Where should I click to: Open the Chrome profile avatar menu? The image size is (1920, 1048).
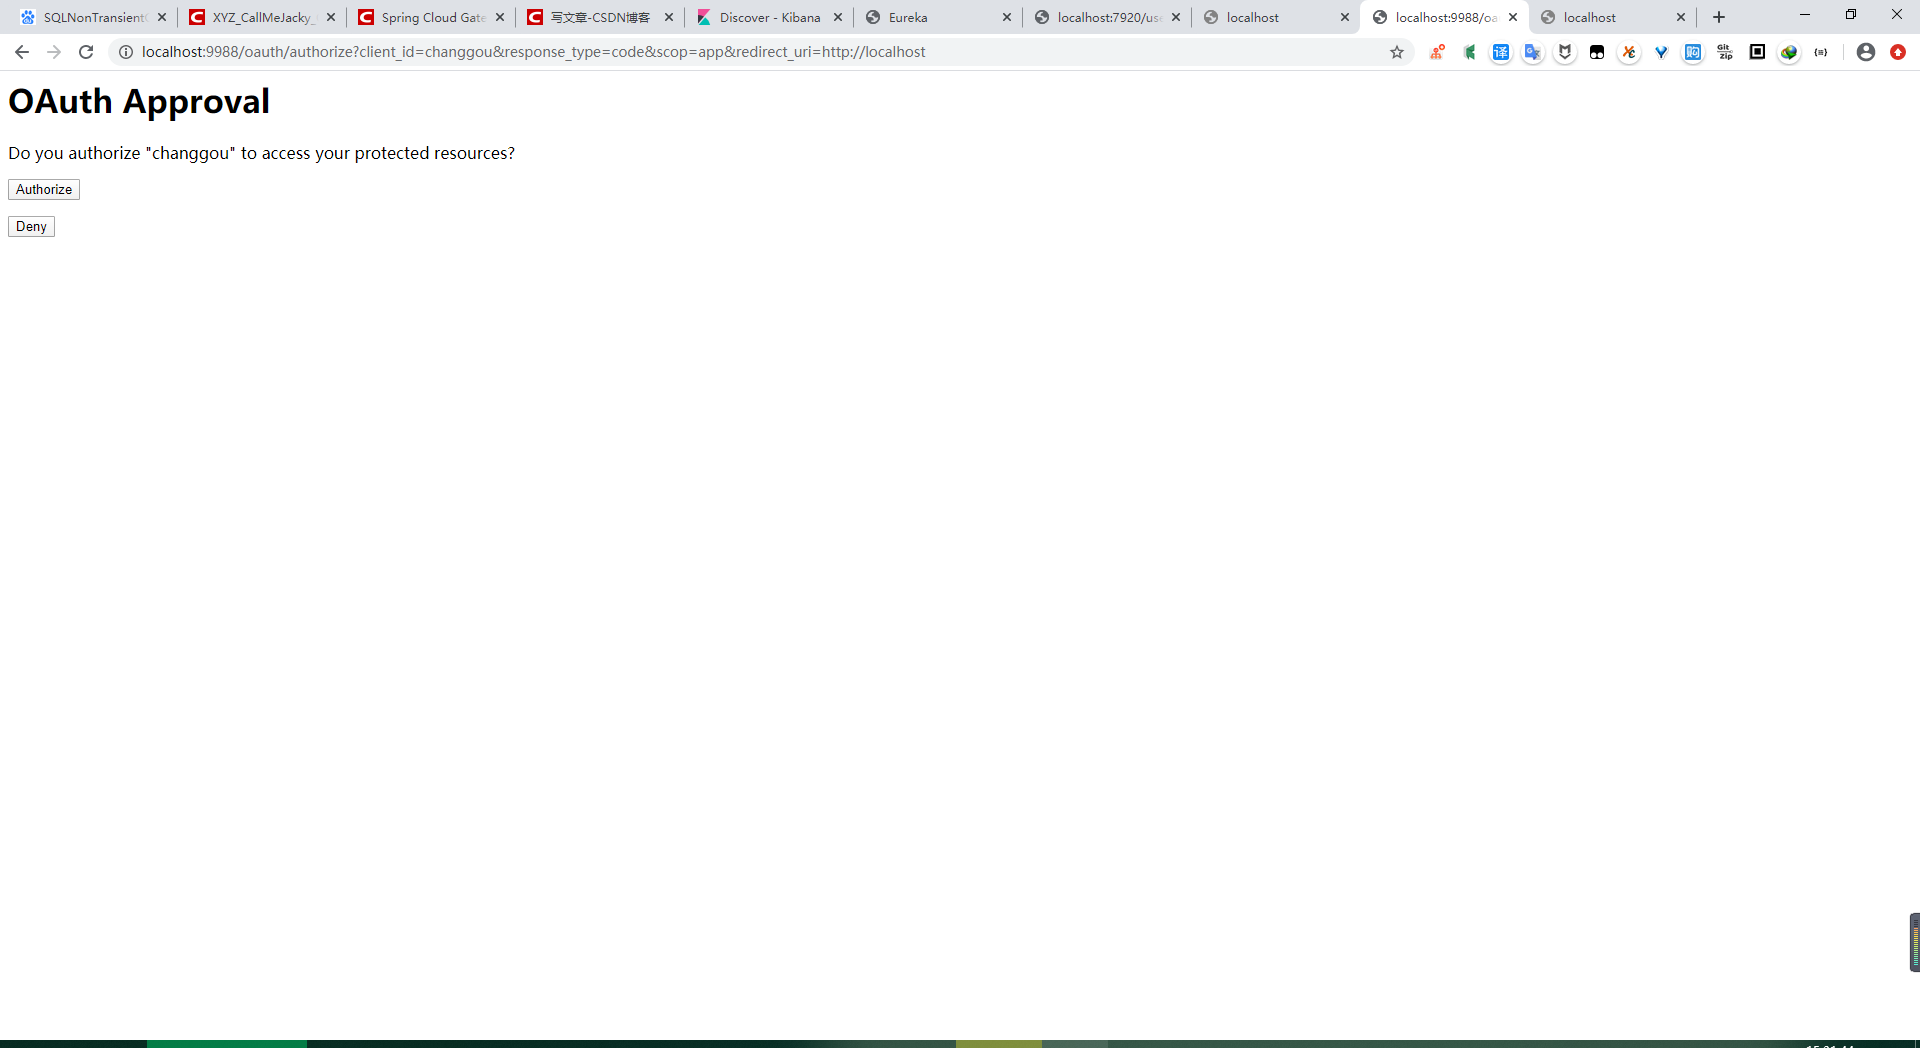1866,52
